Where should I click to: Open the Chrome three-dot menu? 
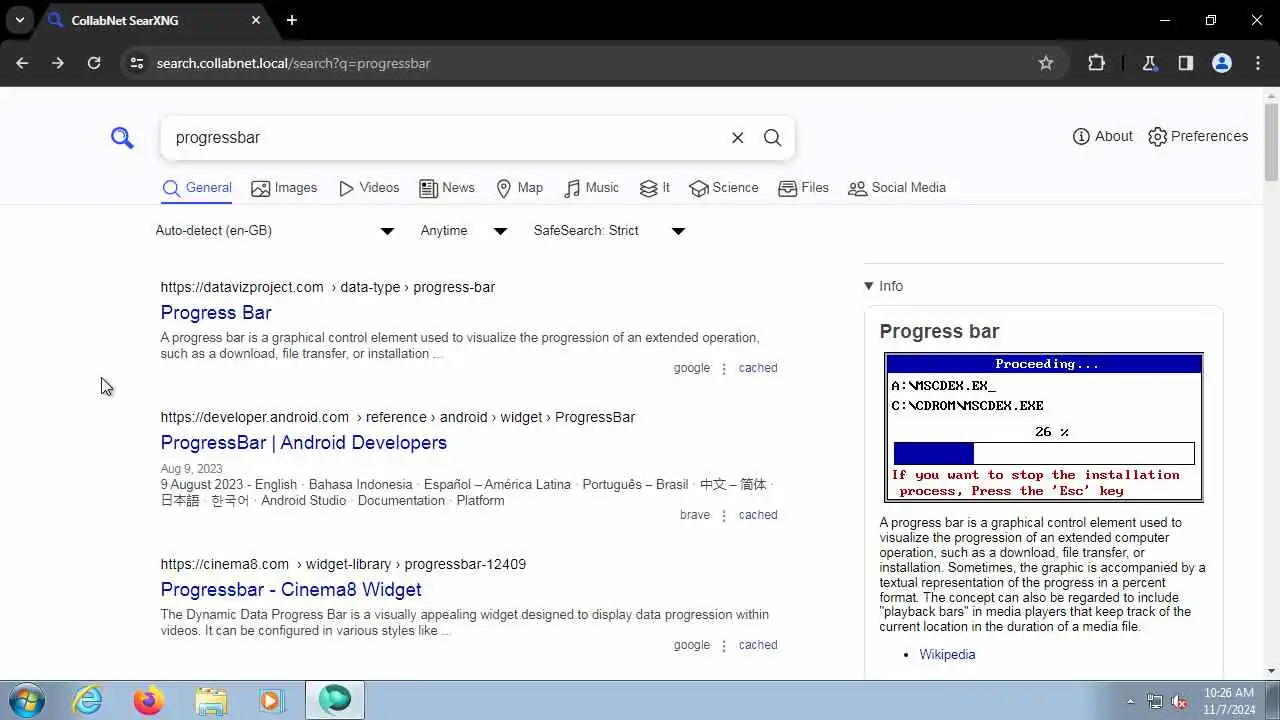[1258, 63]
